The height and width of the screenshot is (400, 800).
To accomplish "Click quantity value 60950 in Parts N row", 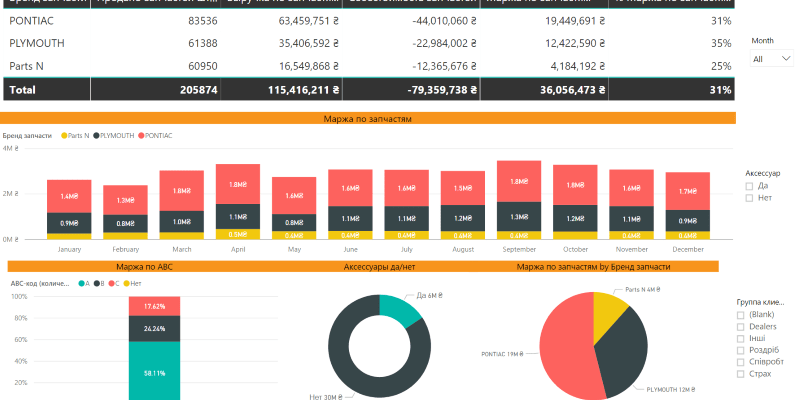I will click(203, 66).
